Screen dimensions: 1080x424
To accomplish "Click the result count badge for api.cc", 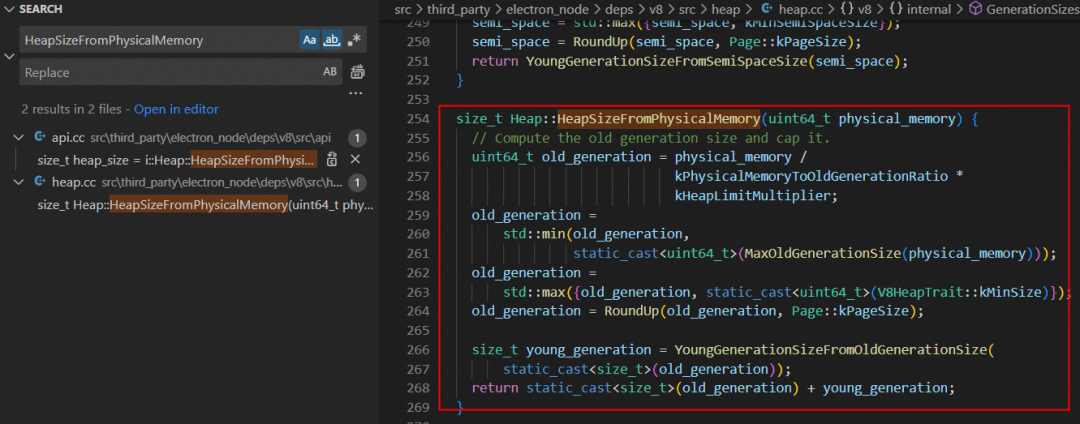I will click(357, 138).
